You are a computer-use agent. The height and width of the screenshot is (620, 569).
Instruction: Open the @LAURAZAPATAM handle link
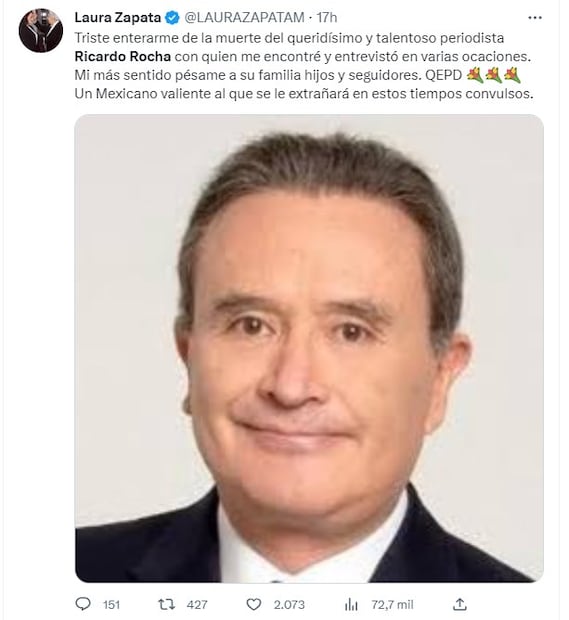(x=244, y=17)
